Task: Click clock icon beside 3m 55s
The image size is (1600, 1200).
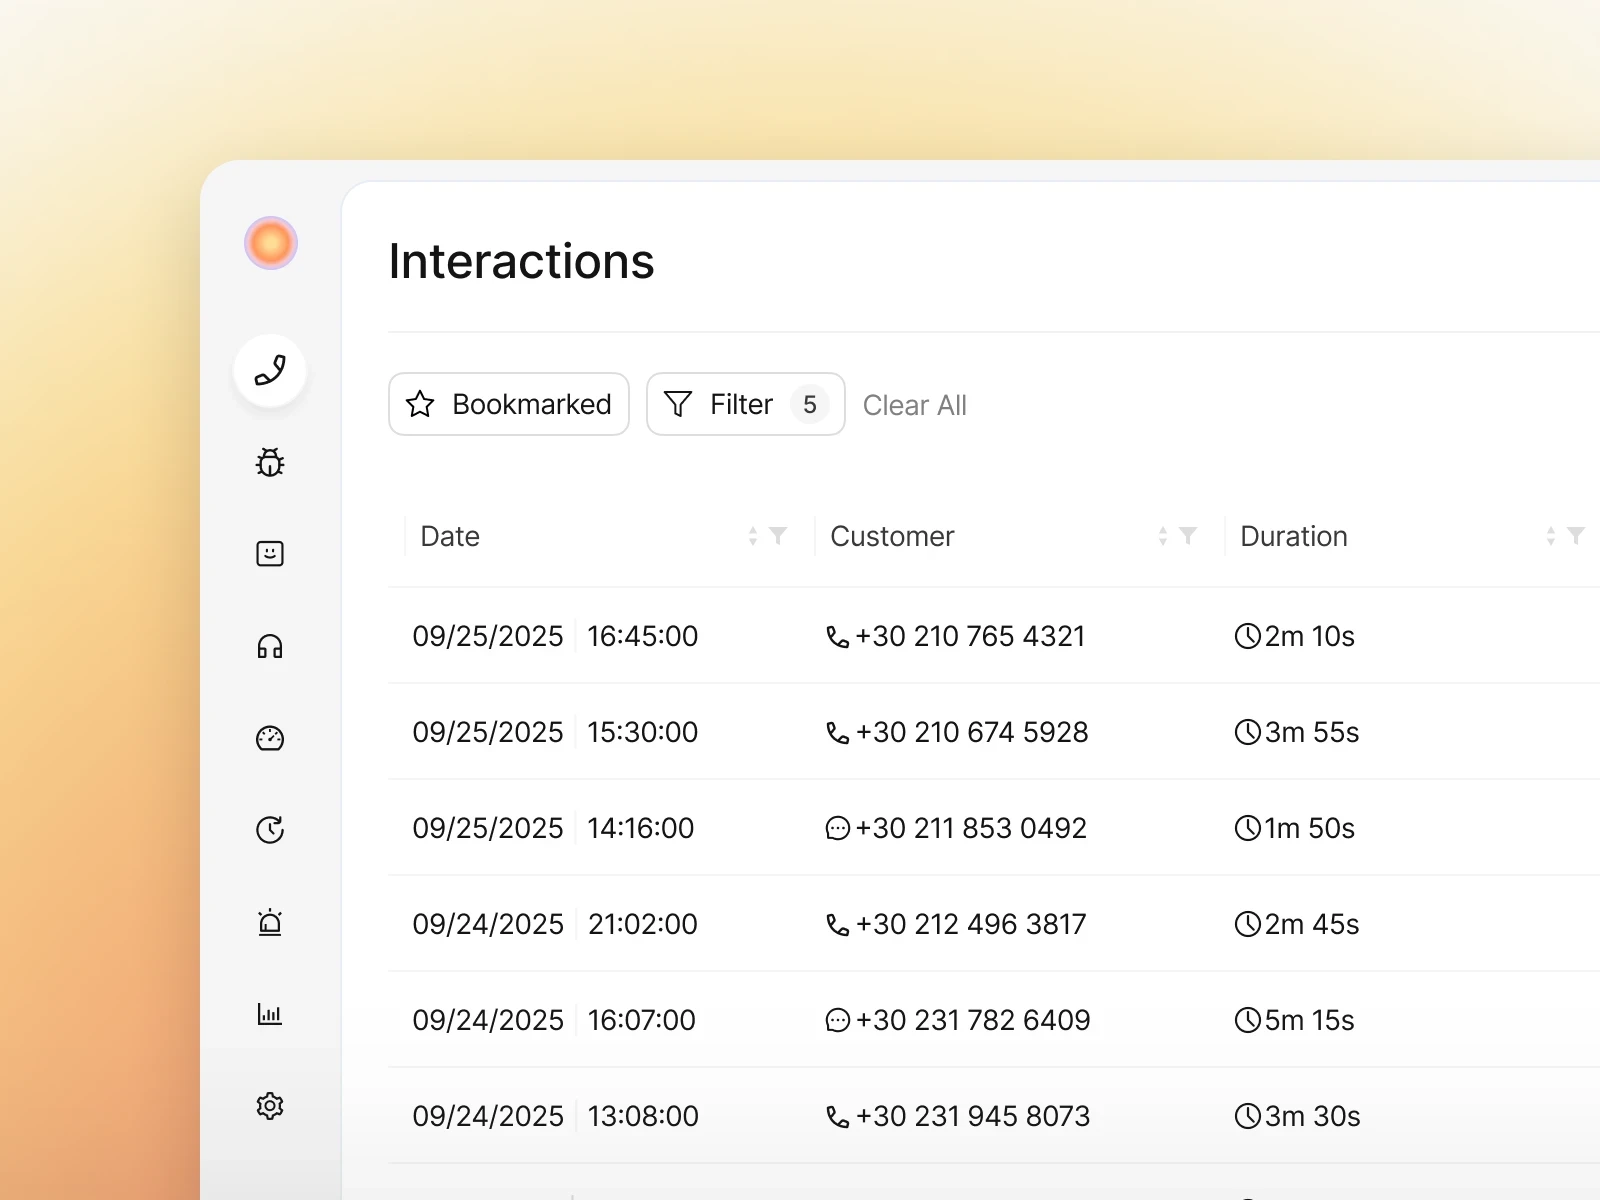Action: tap(1248, 732)
